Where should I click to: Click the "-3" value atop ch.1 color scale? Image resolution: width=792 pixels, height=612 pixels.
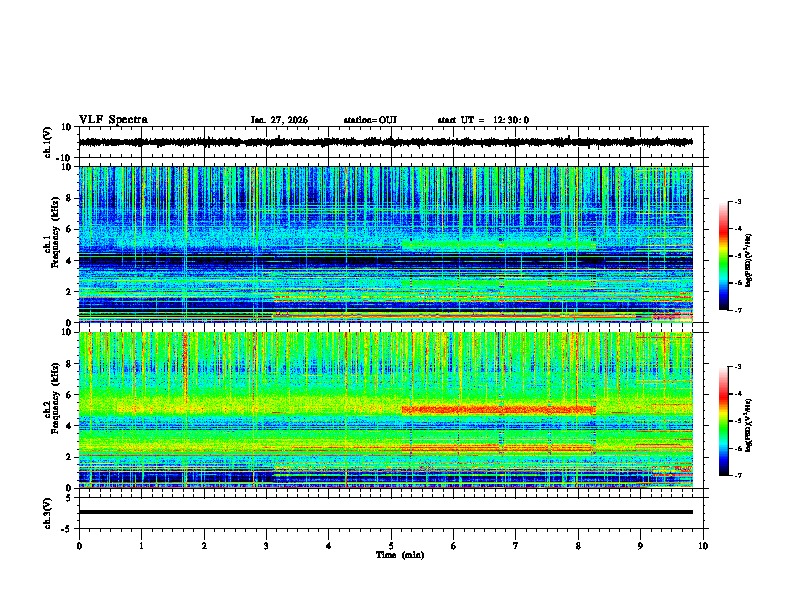point(738,201)
